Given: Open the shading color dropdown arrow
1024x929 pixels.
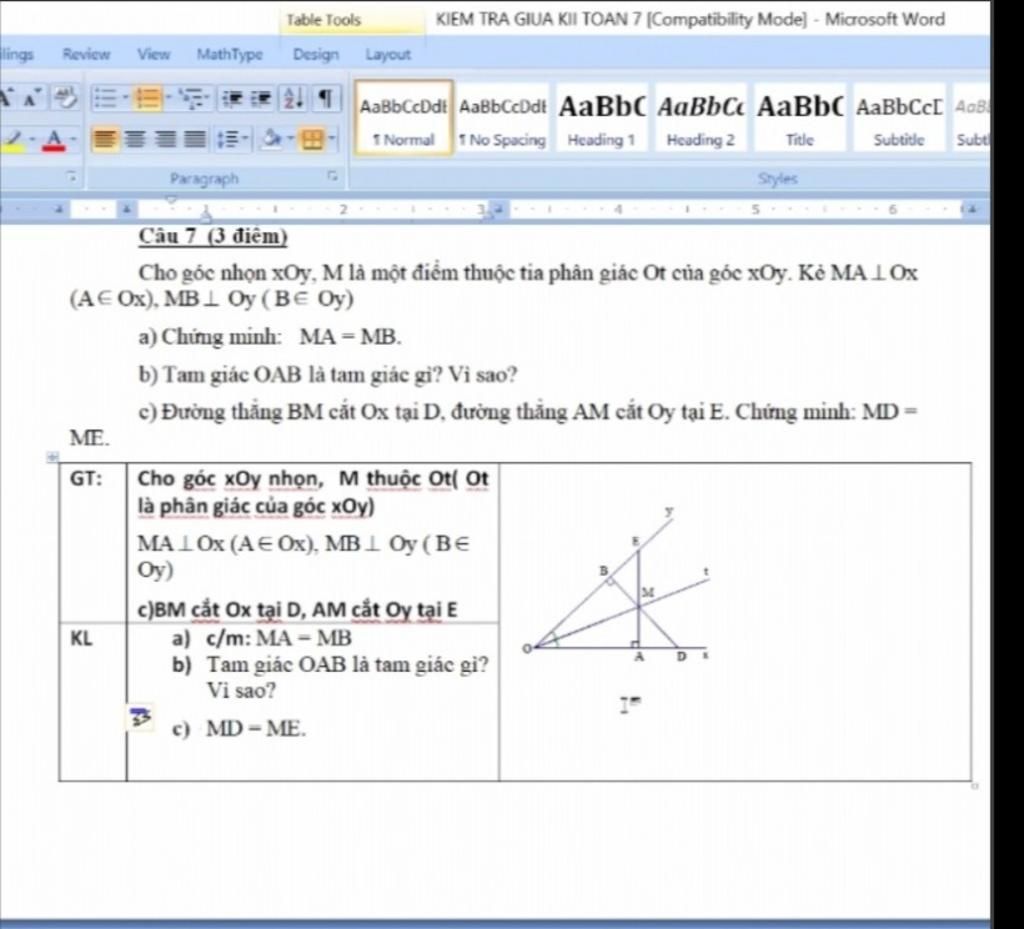Looking at the screenshot, I should click(x=289, y=139).
